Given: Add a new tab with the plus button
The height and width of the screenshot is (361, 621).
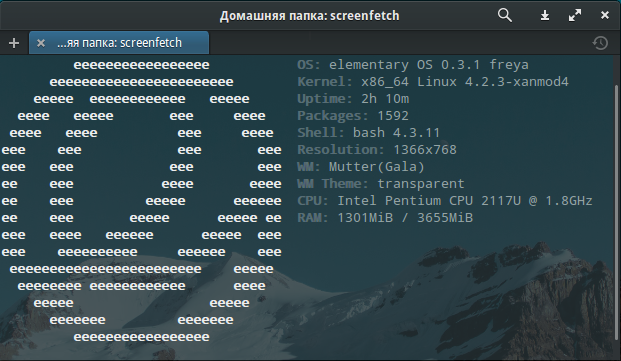Looking at the screenshot, I should pyautogui.click(x=14, y=43).
